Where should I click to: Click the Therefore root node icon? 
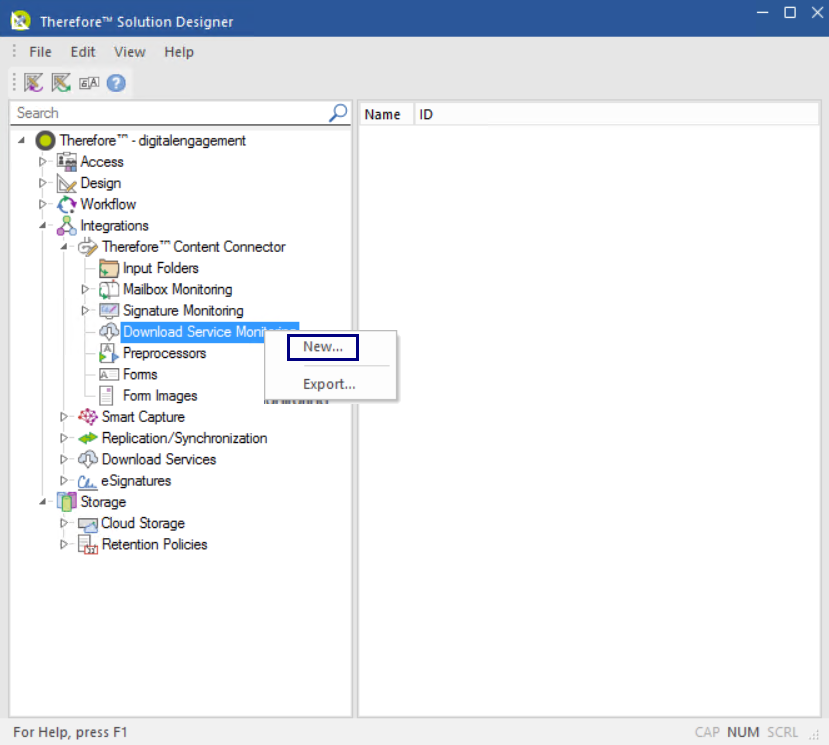click(x=45, y=141)
